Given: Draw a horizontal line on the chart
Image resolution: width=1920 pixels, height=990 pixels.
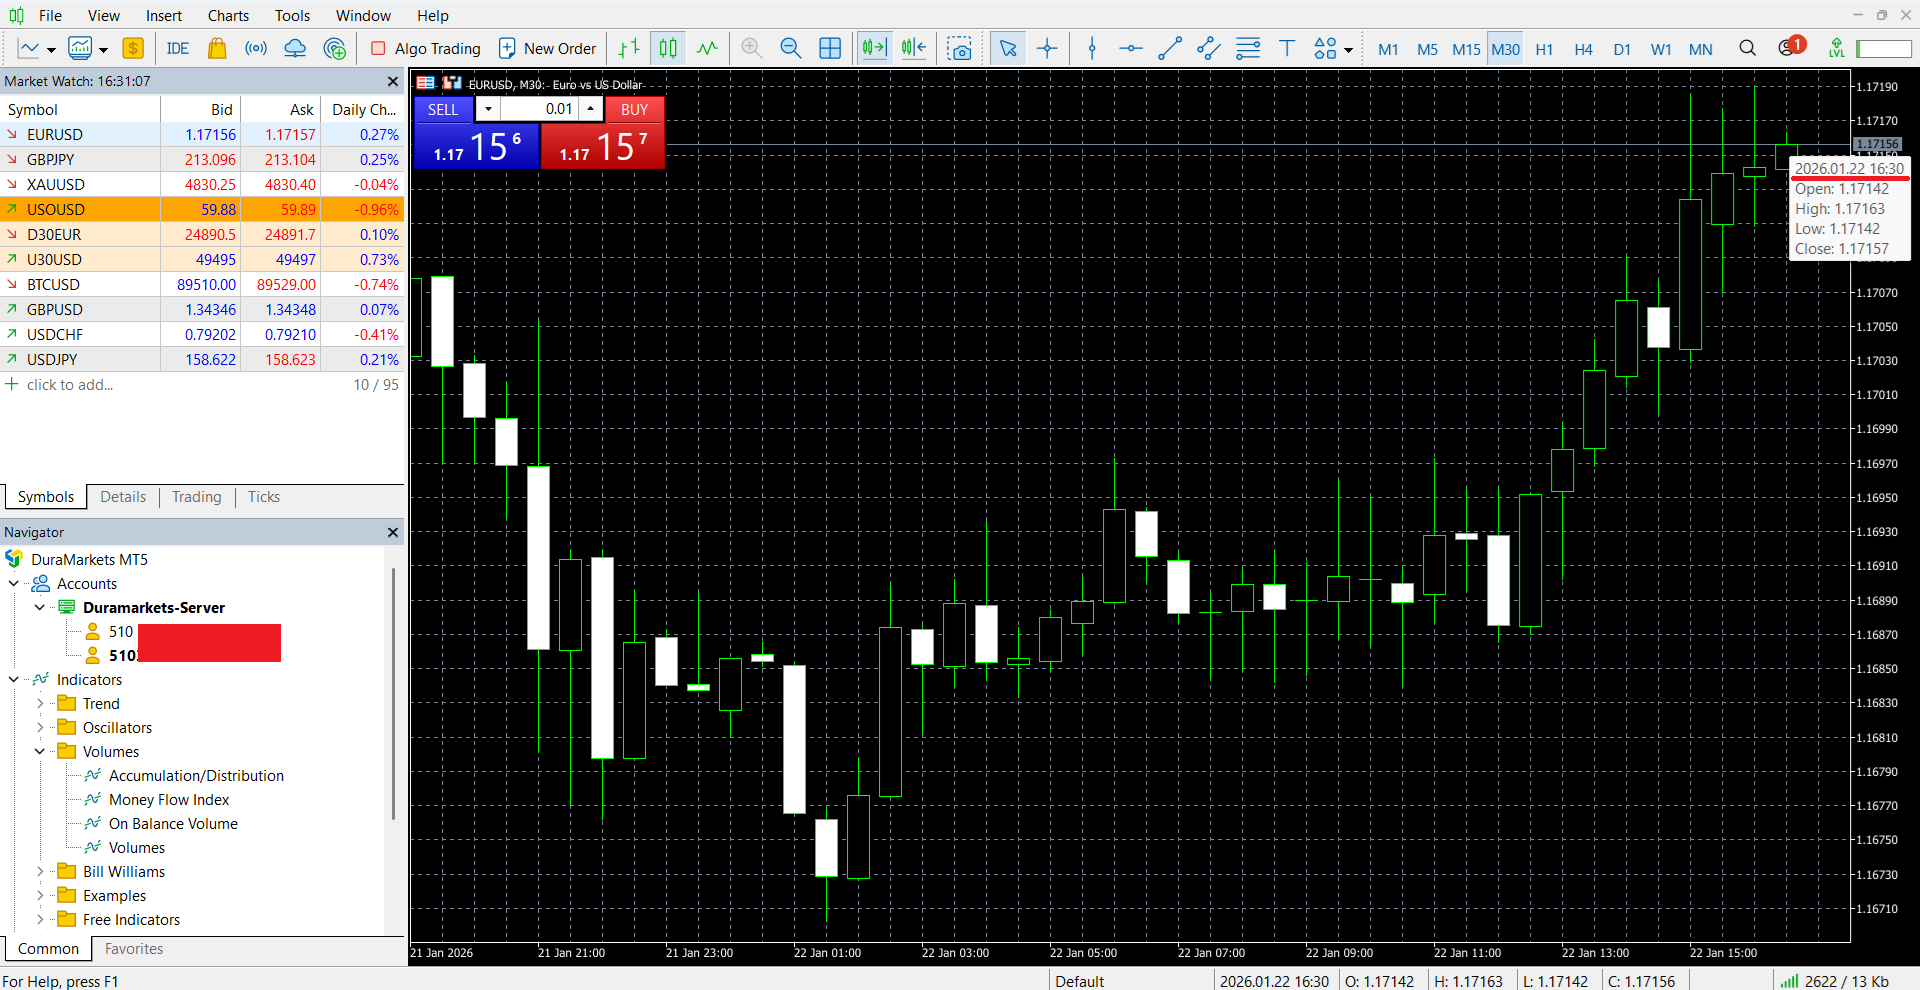Looking at the screenshot, I should (1131, 48).
